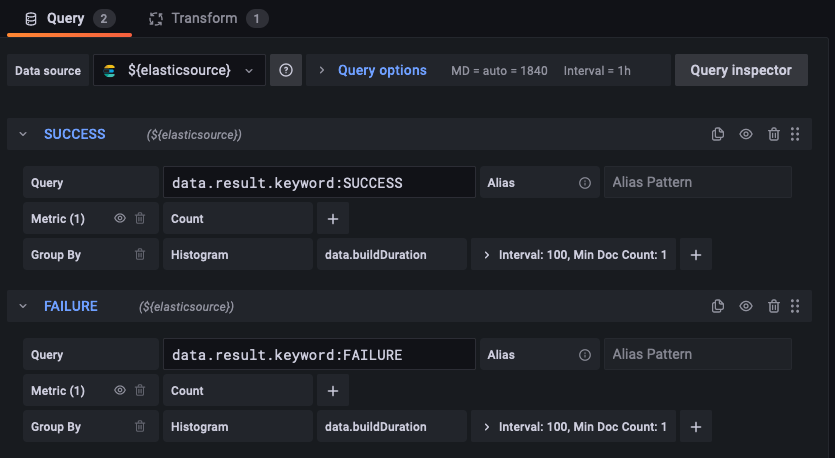Open the ${elasticsource} data source dropdown
835x458 pixels.
(x=179, y=70)
